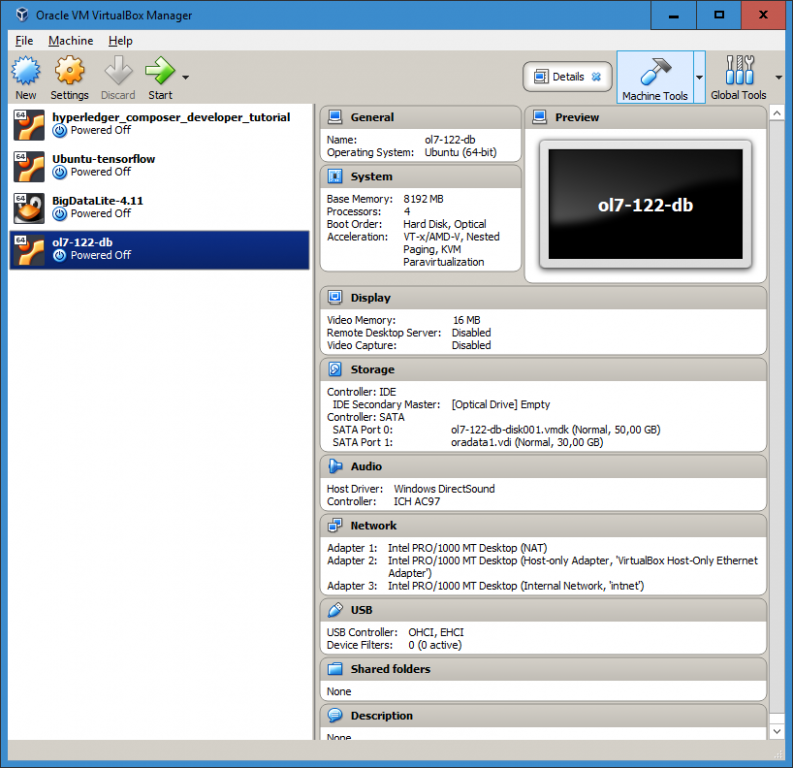This screenshot has height=768, width=793.
Task: Minimize the VirtualBox Manager window
Action: [673, 15]
